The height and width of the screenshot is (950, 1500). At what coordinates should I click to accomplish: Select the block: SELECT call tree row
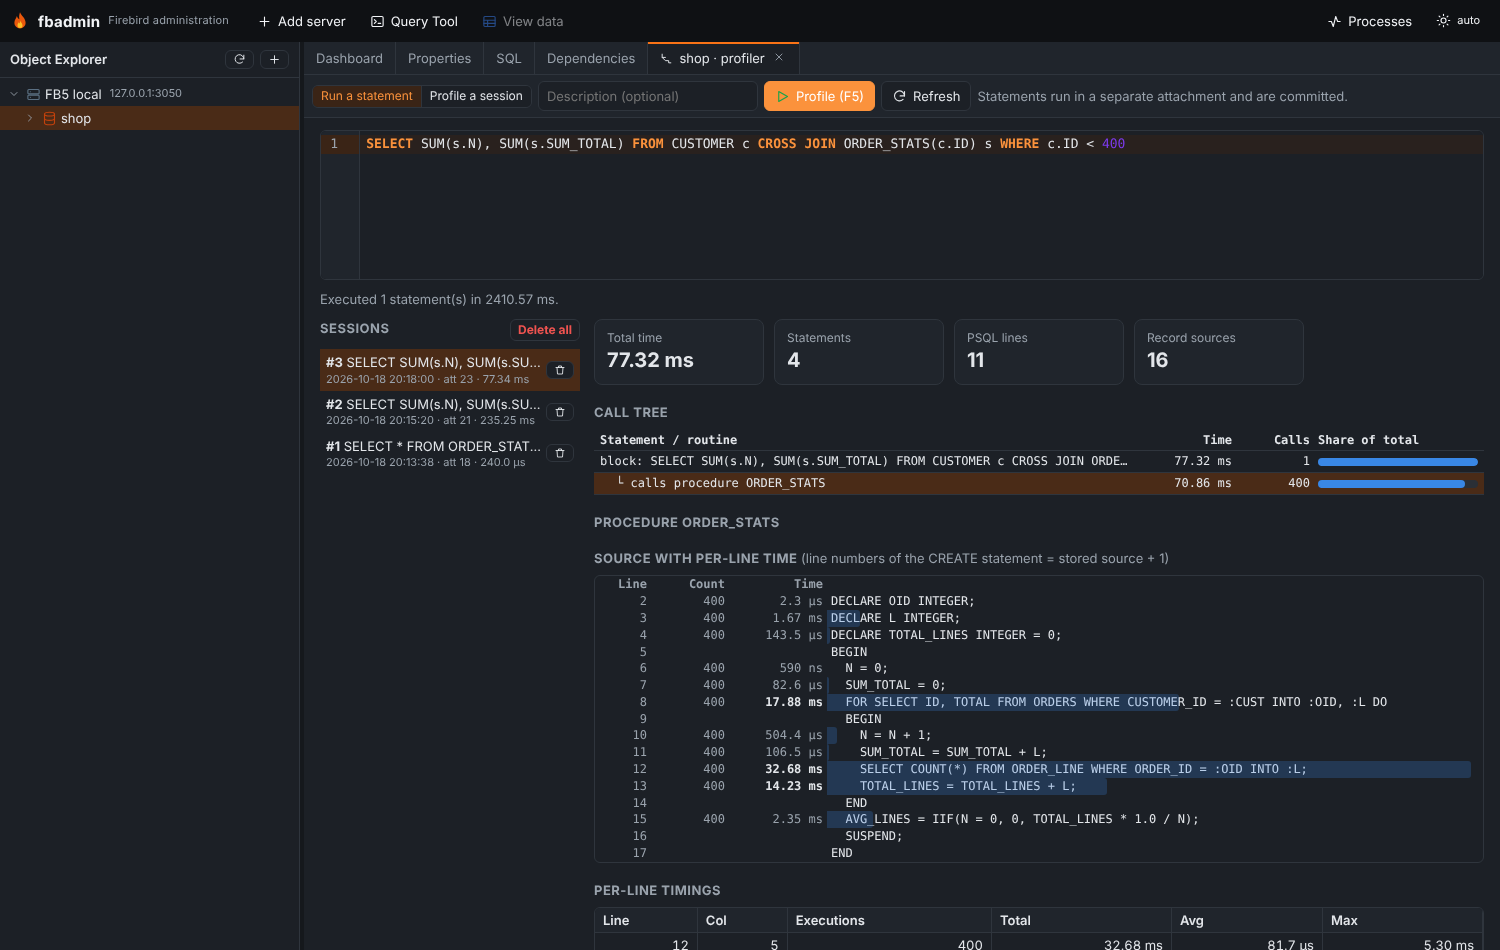tap(1039, 461)
